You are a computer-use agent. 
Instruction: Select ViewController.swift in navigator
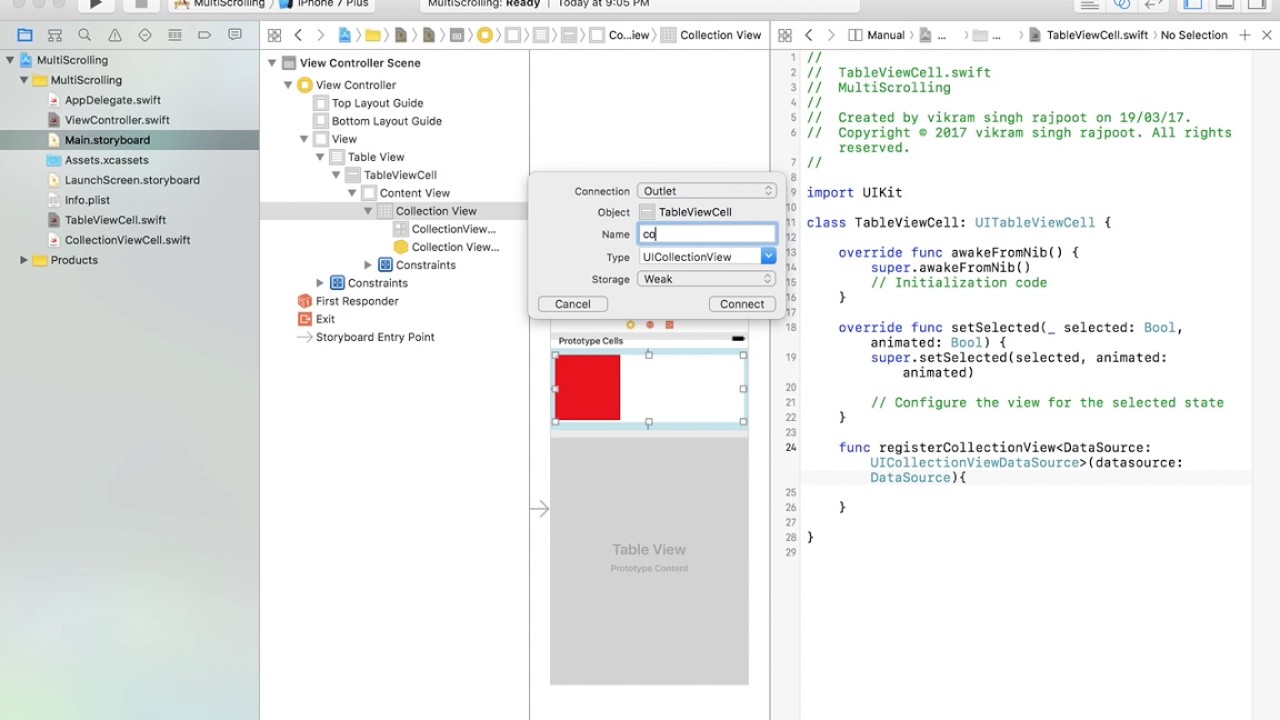tap(117, 120)
